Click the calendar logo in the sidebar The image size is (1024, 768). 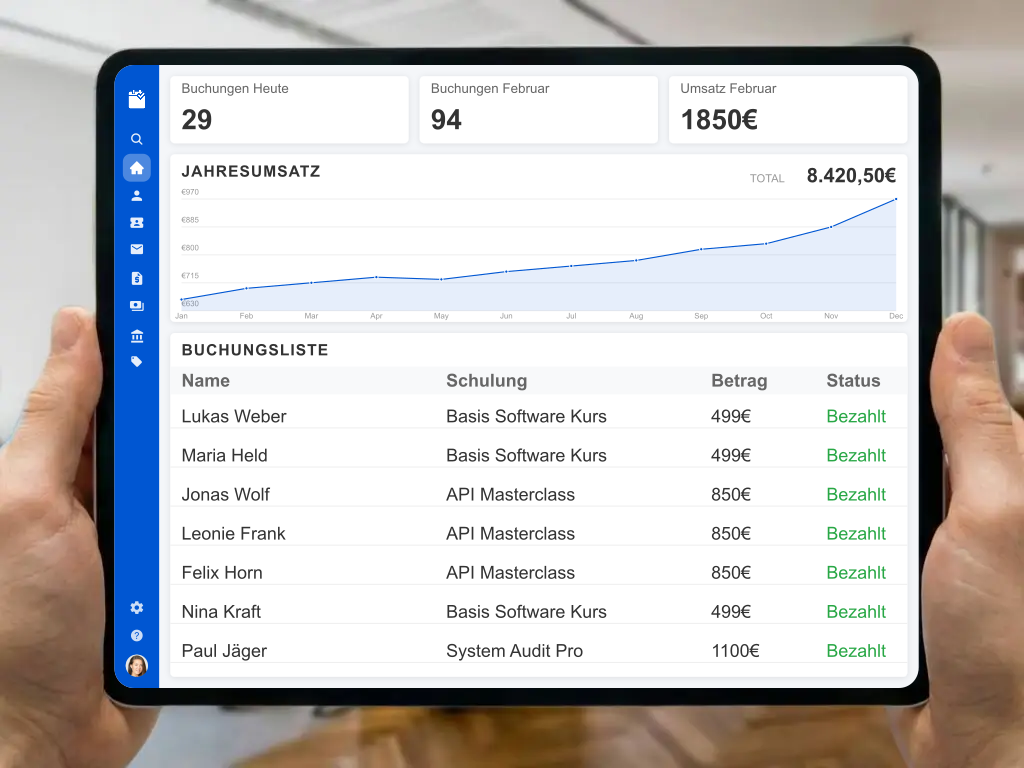[x=137, y=98]
